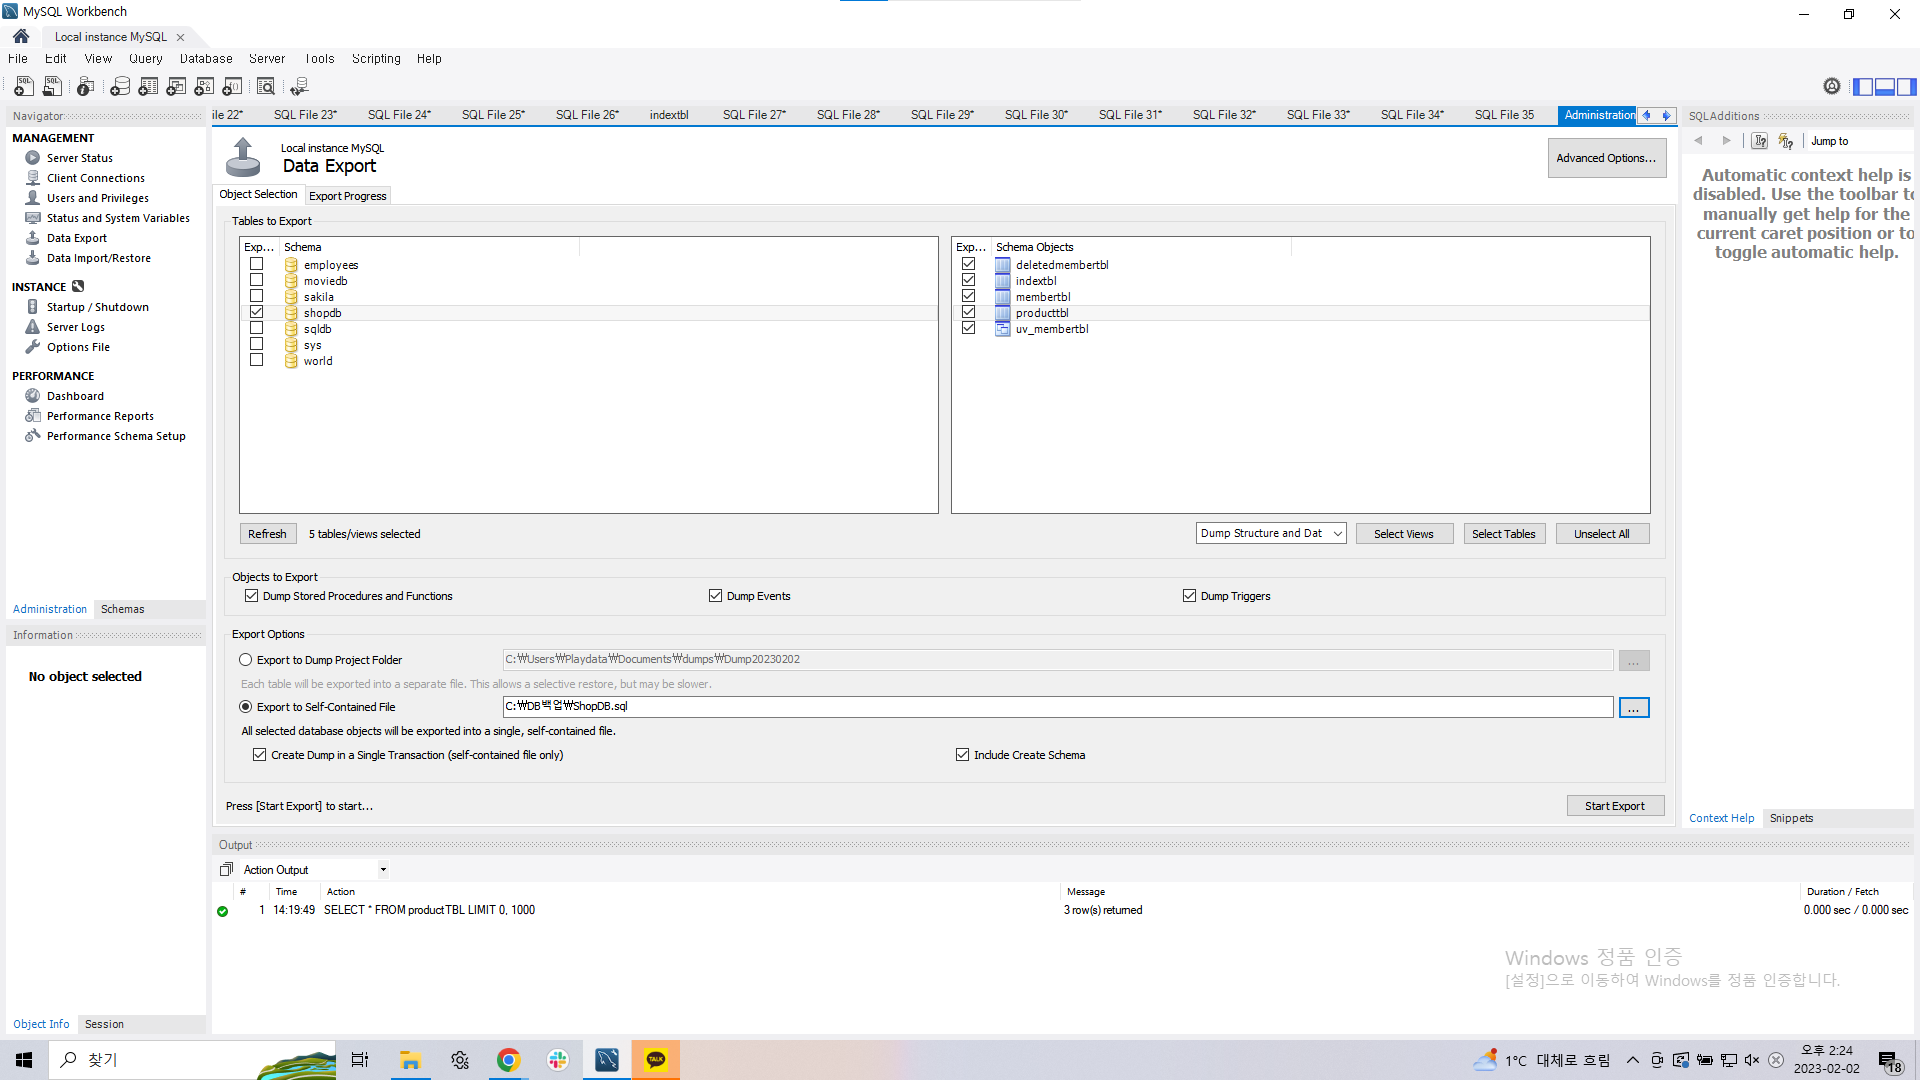
Task: Toggle Dump Stored Procedures and Functions
Action: coord(252,596)
